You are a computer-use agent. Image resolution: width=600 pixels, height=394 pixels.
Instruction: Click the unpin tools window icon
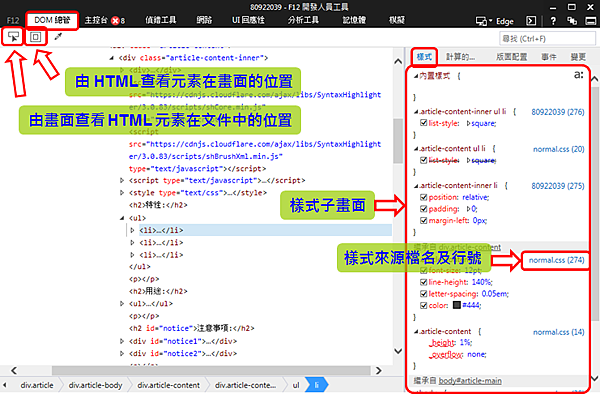(x=572, y=21)
